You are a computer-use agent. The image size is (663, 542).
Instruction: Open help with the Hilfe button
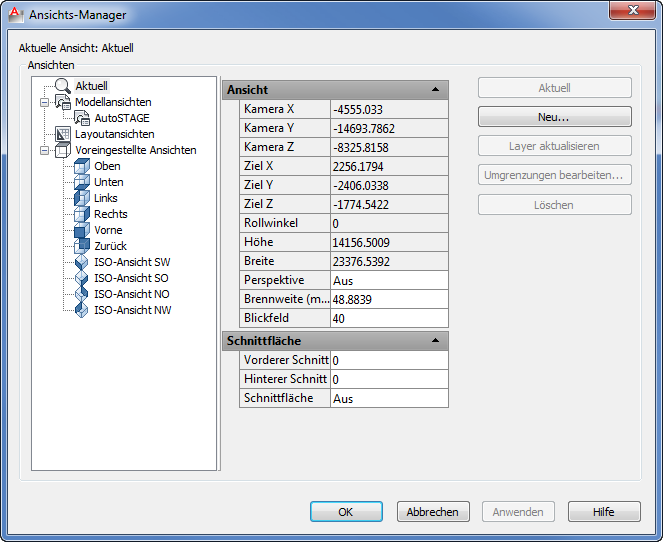coord(603,511)
